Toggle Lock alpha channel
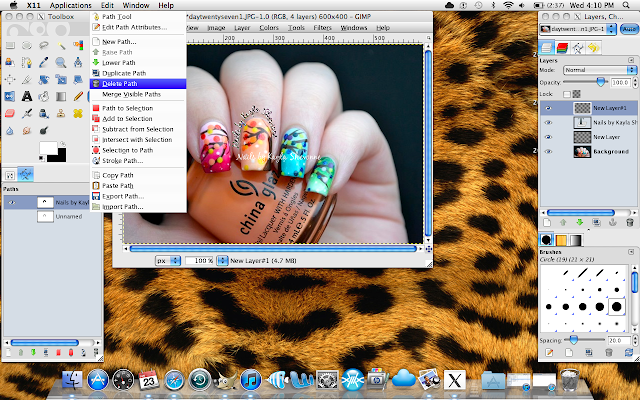 click(576, 94)
